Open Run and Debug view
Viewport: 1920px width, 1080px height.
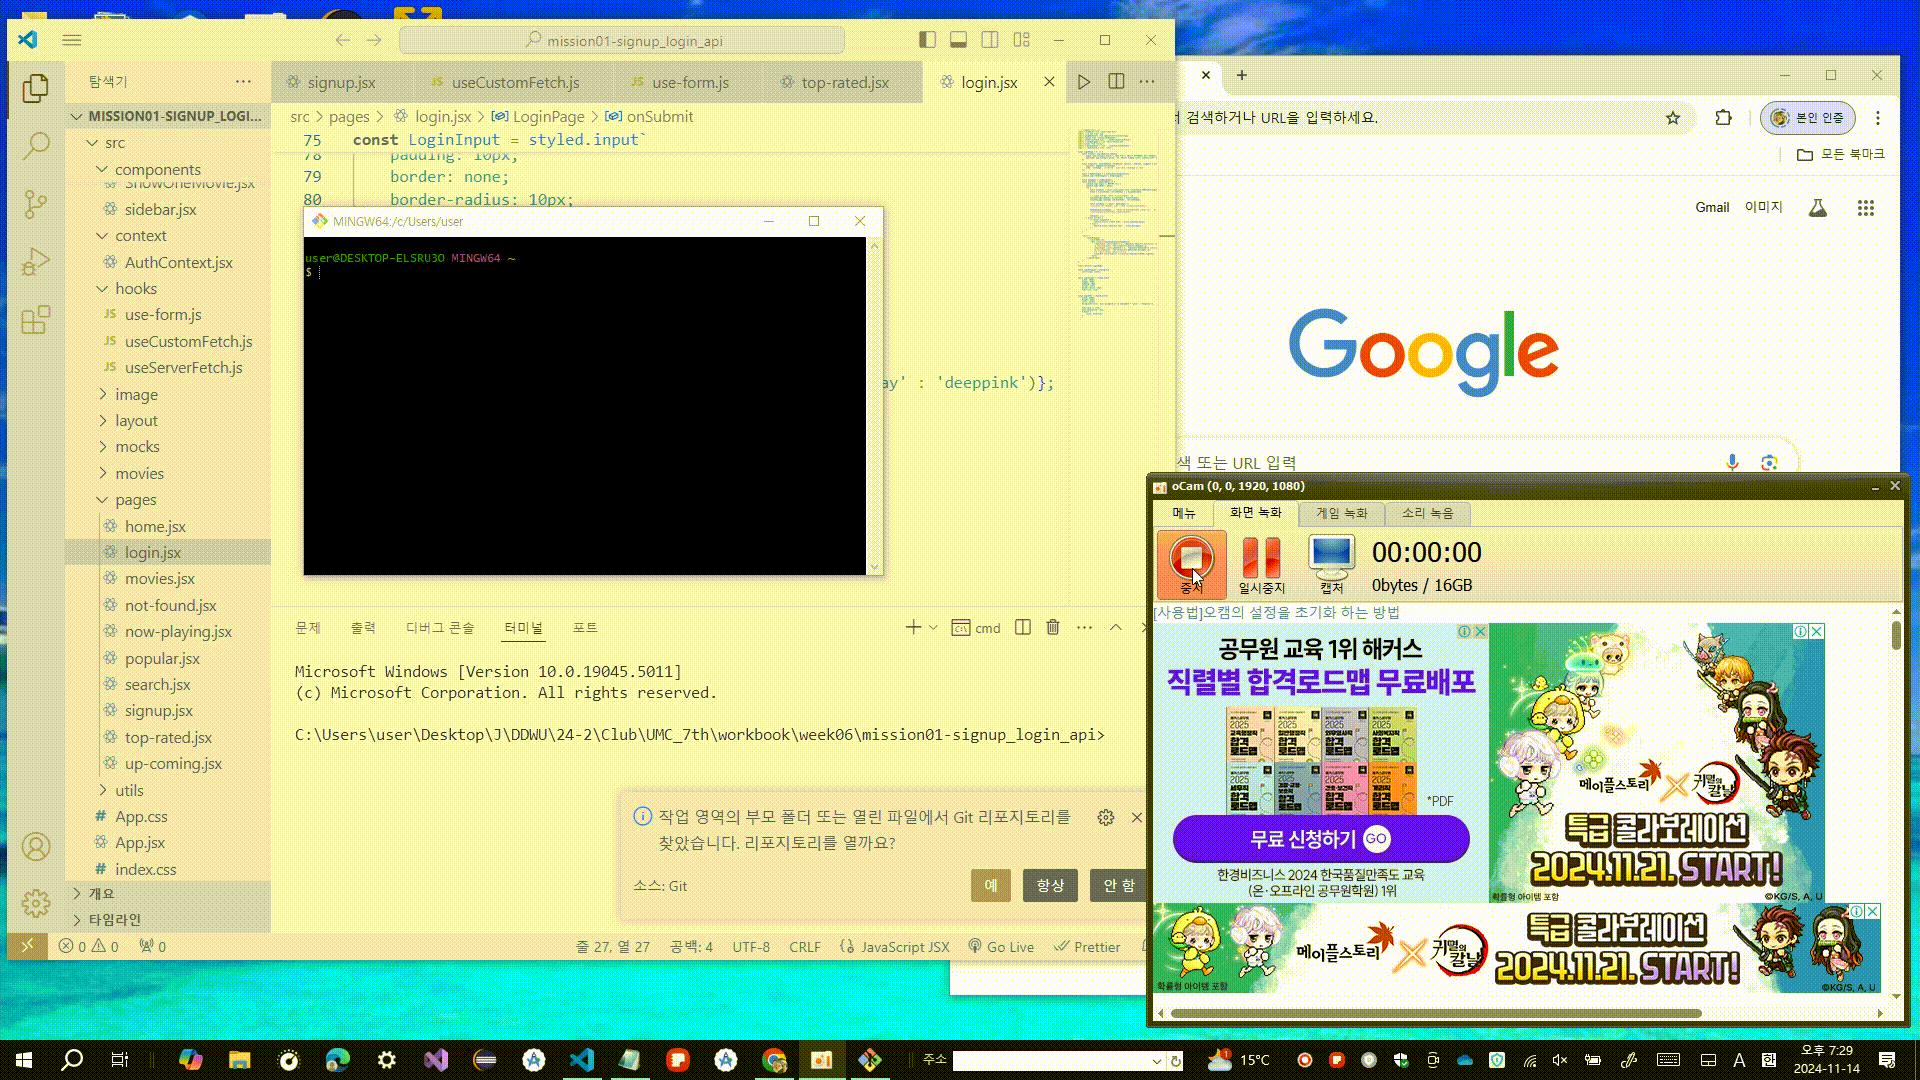(x=36, y=262)
